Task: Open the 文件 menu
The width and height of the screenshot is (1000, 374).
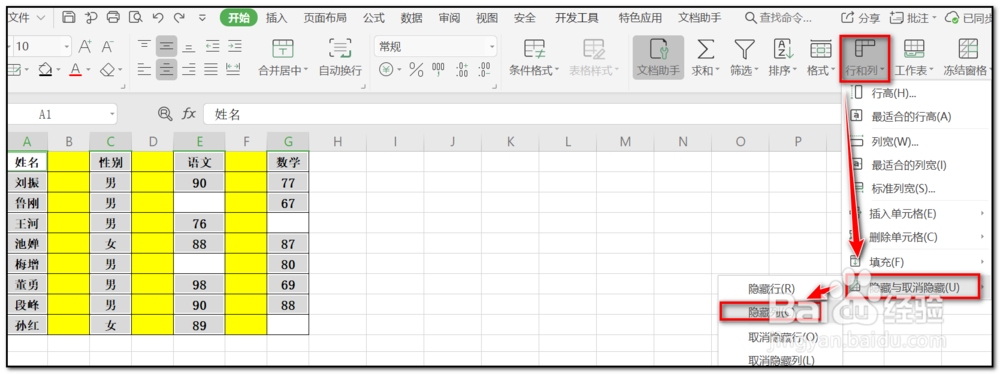Action: 27,18
